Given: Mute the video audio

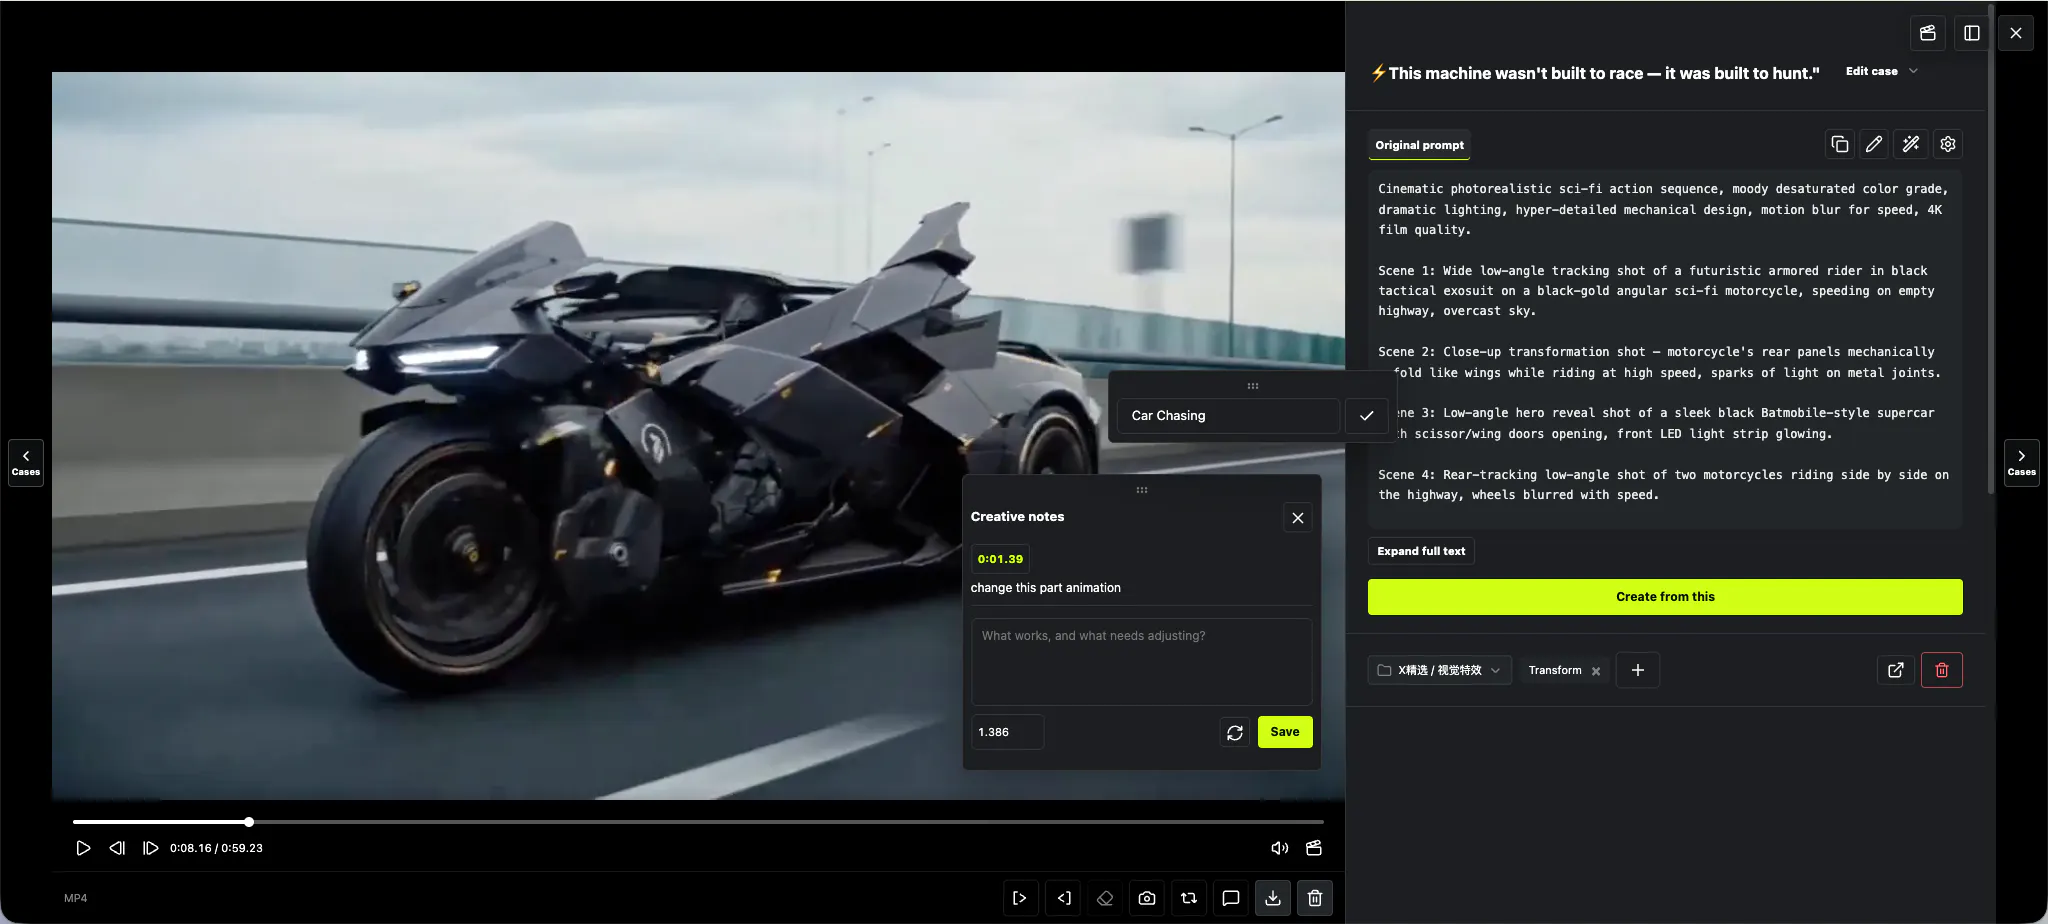Looking at the screenshot, I should (1280, 848).
